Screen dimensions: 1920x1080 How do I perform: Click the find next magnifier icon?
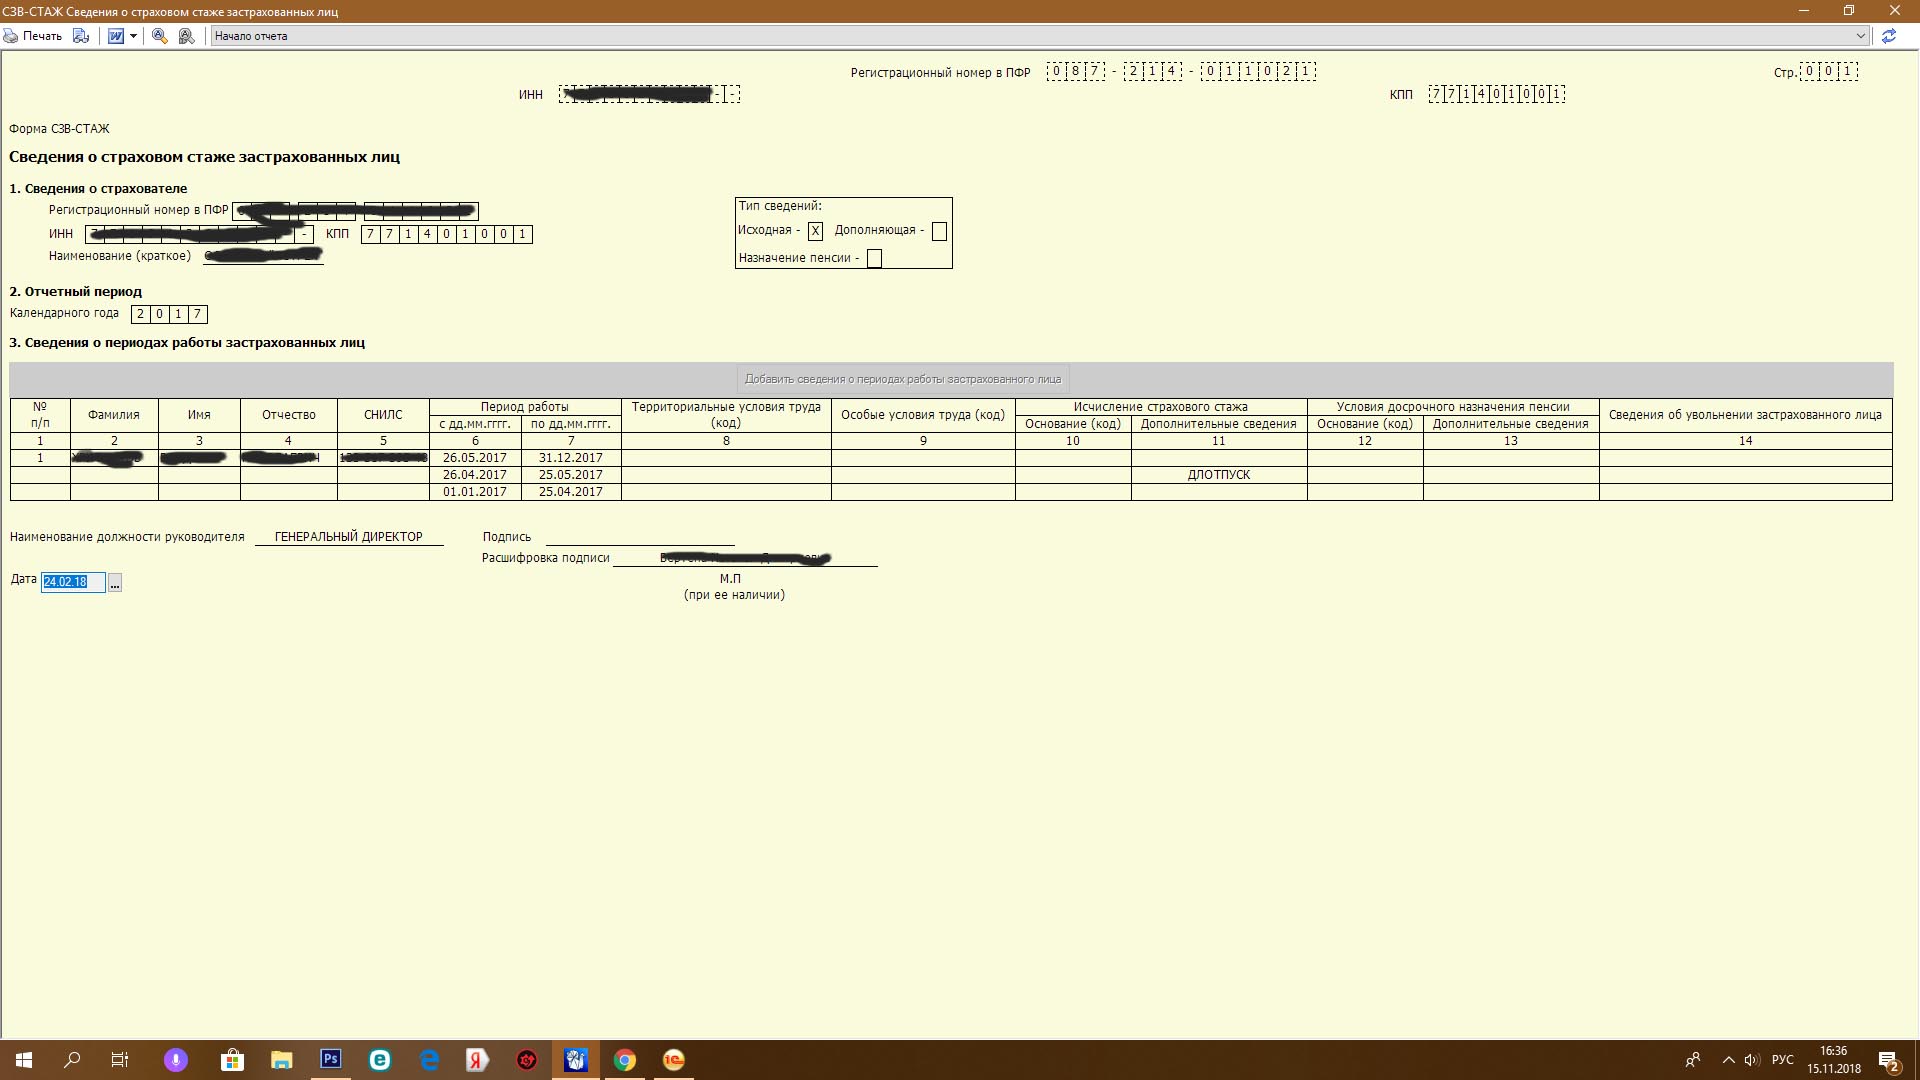(x=186, y=36)
